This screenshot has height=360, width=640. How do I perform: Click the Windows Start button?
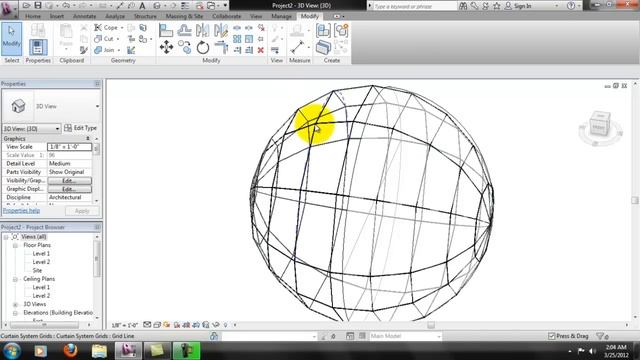coord(12,351)
